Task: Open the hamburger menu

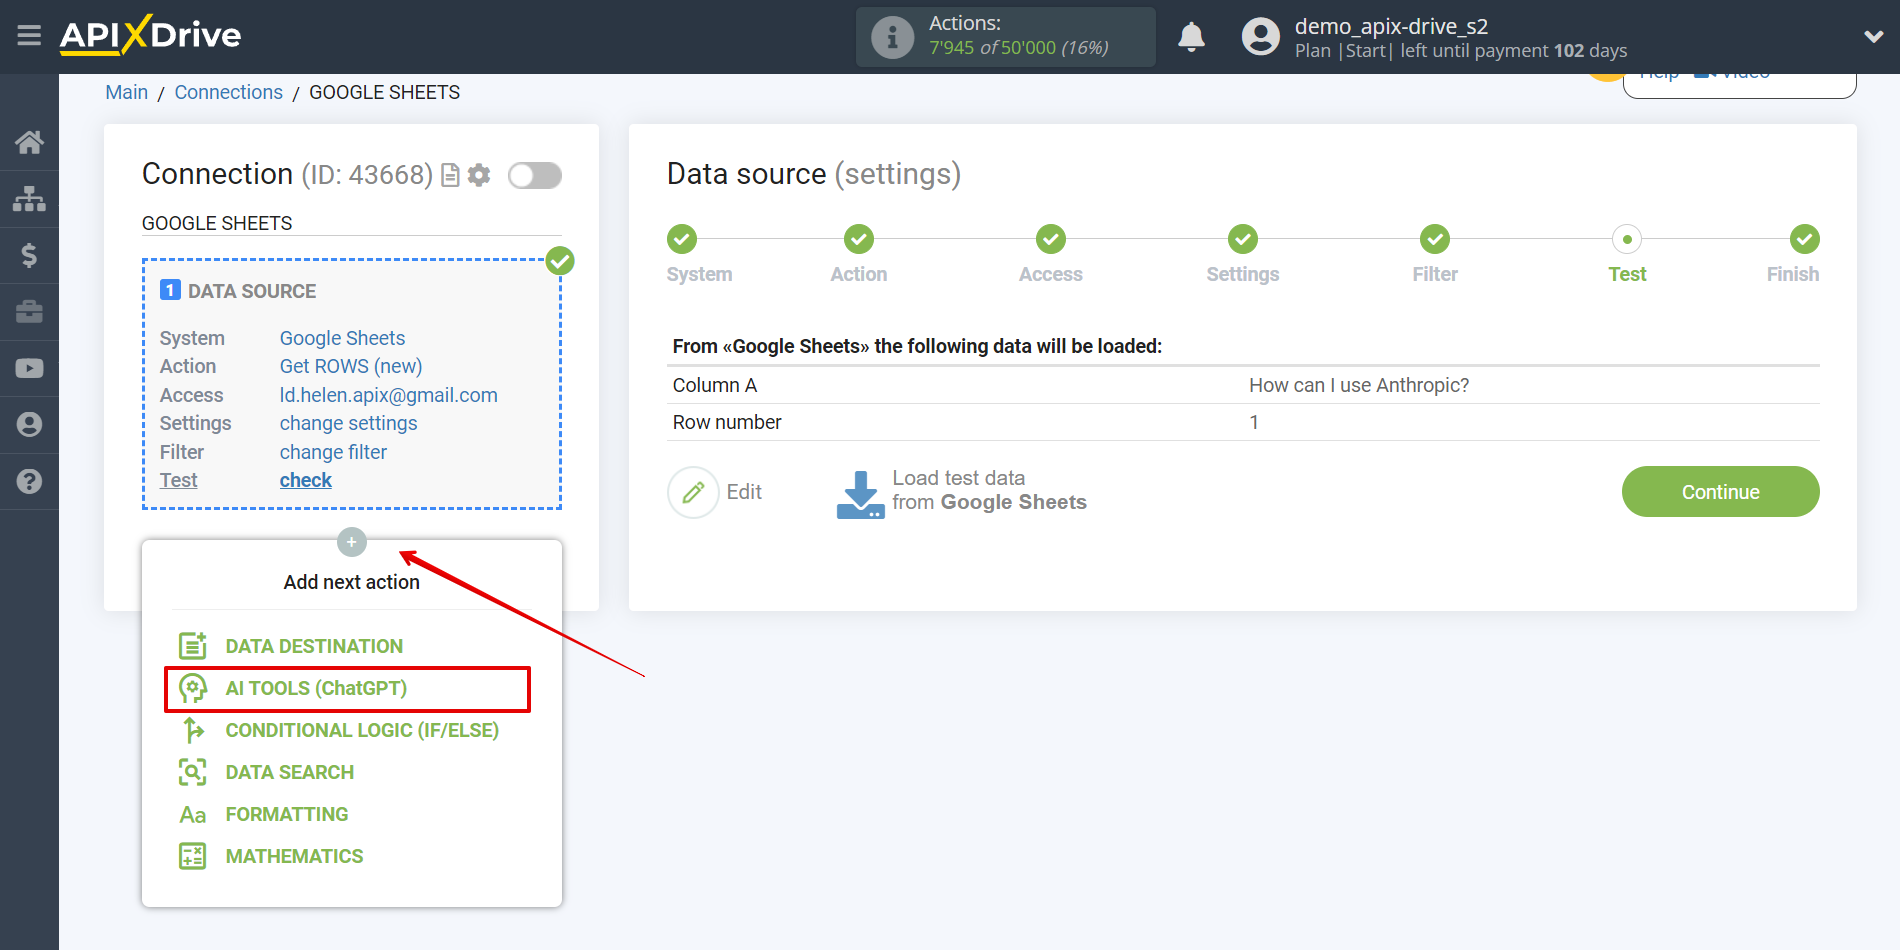Action: click(29, 36)
